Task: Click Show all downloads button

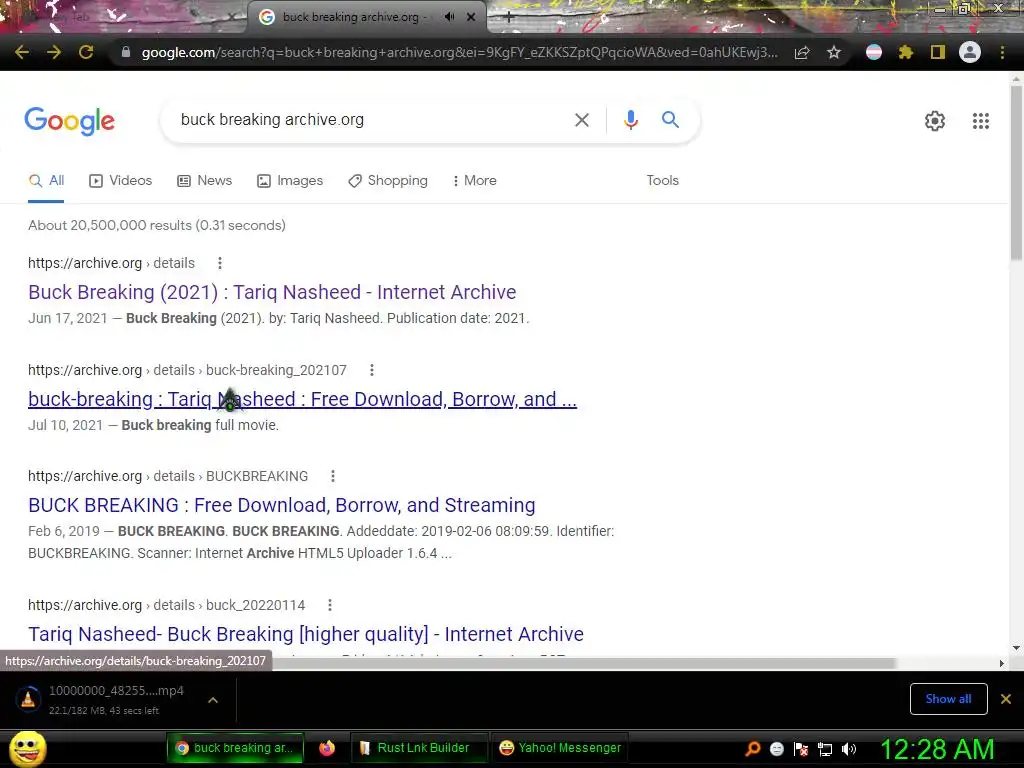Action: tap(948, 699)
